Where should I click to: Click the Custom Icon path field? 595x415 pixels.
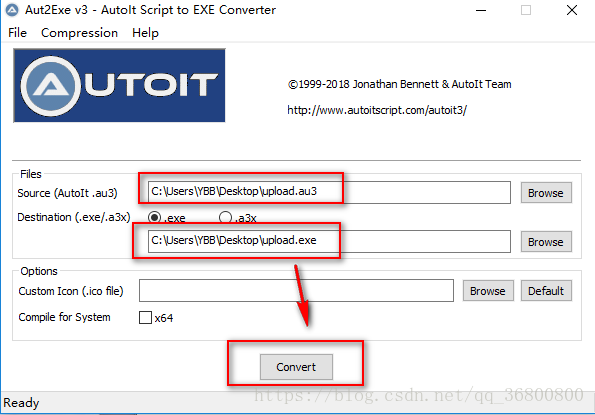pos(296,291)
